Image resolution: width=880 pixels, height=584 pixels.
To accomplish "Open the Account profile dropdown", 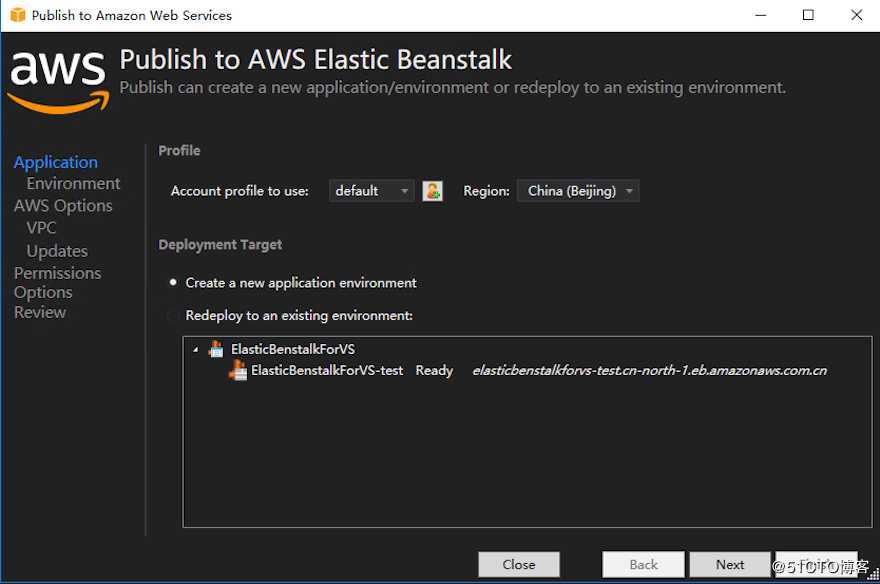I will pos(371,191).
